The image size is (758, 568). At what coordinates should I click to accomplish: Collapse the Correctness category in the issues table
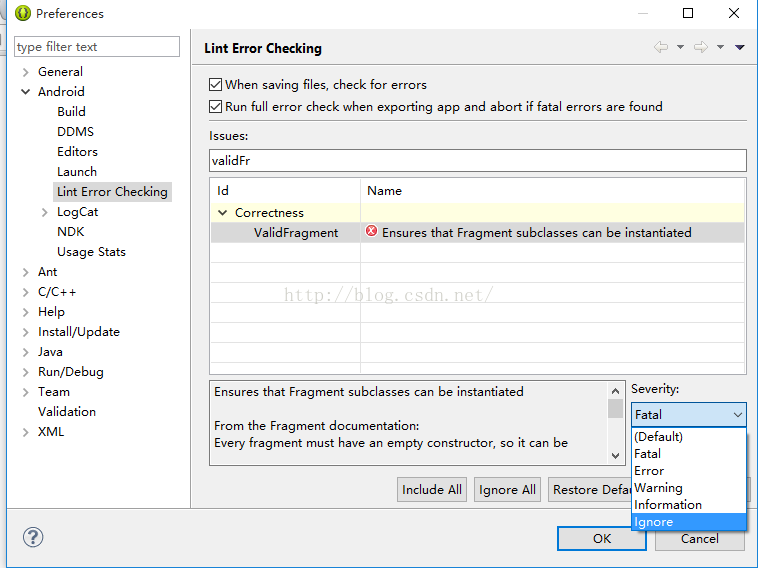(x=222, y=213)
